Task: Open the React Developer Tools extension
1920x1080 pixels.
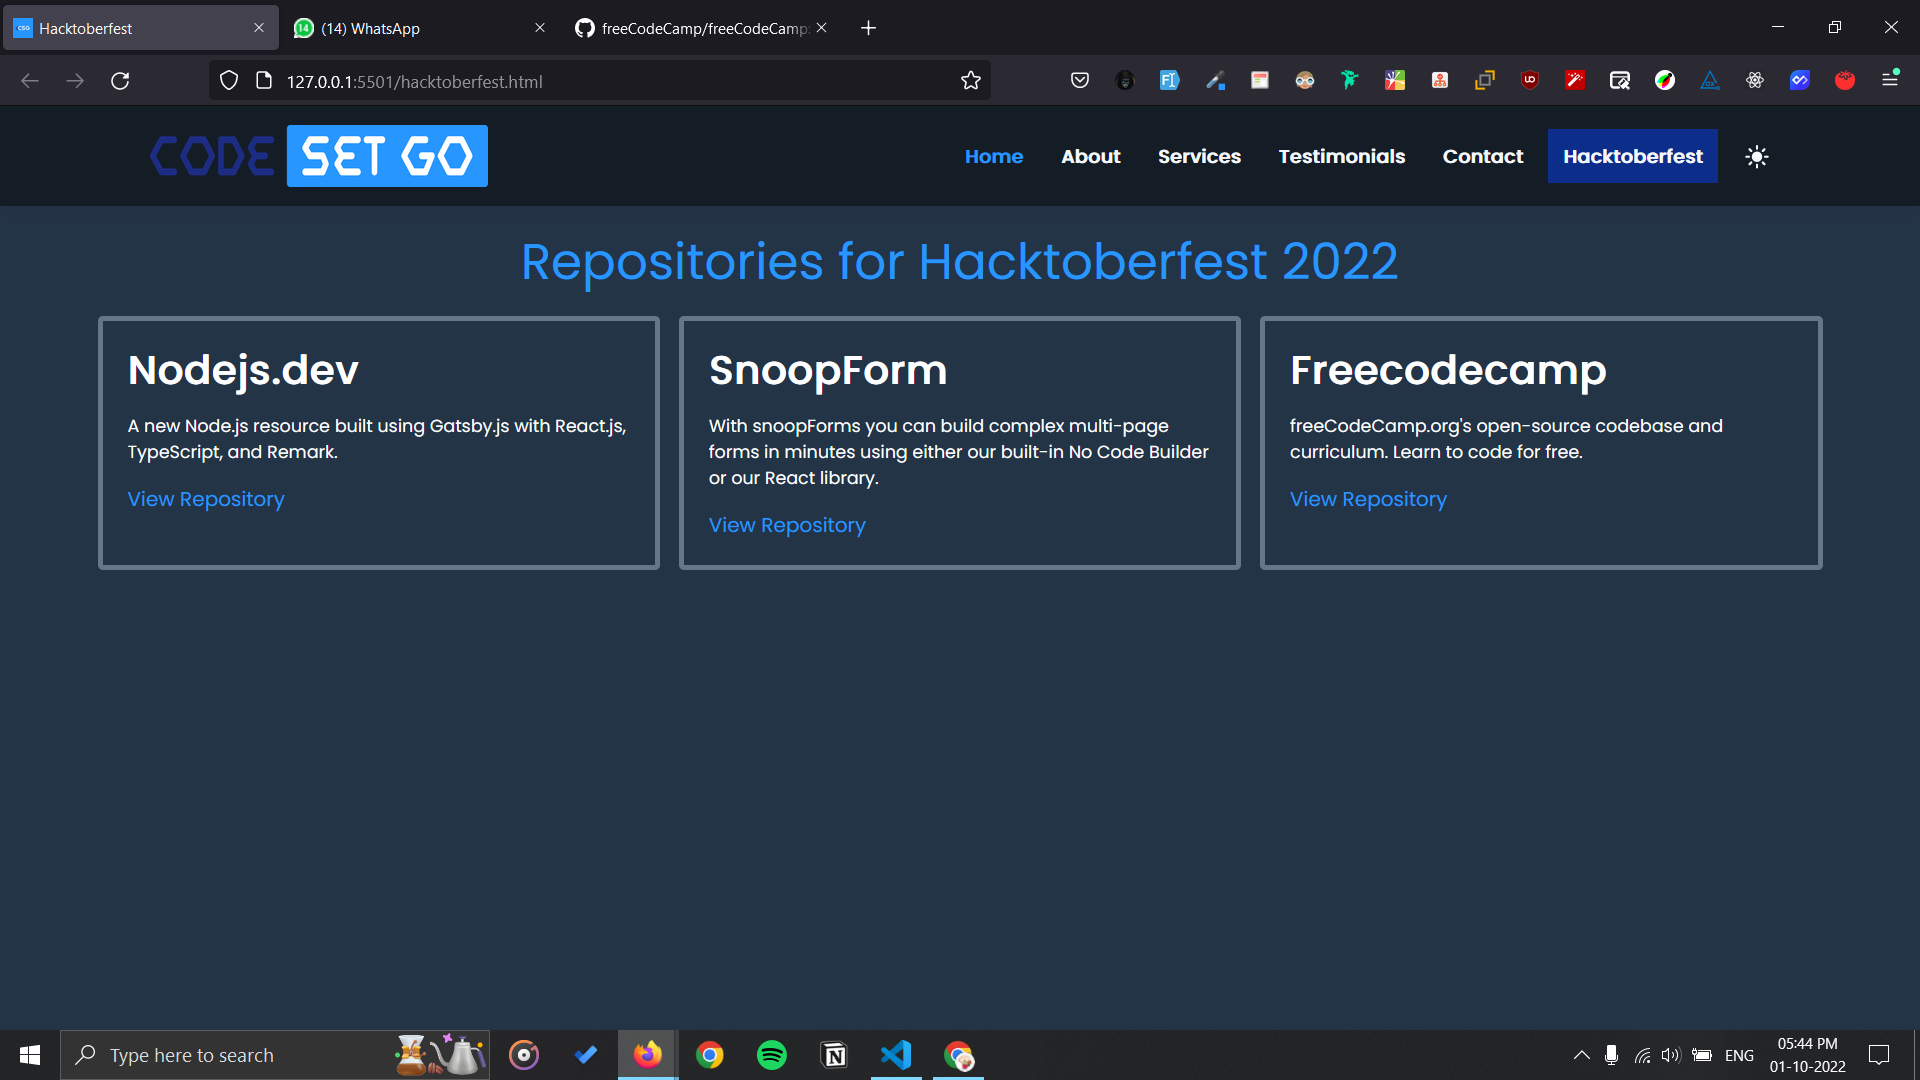Action: click(1753, 80)
